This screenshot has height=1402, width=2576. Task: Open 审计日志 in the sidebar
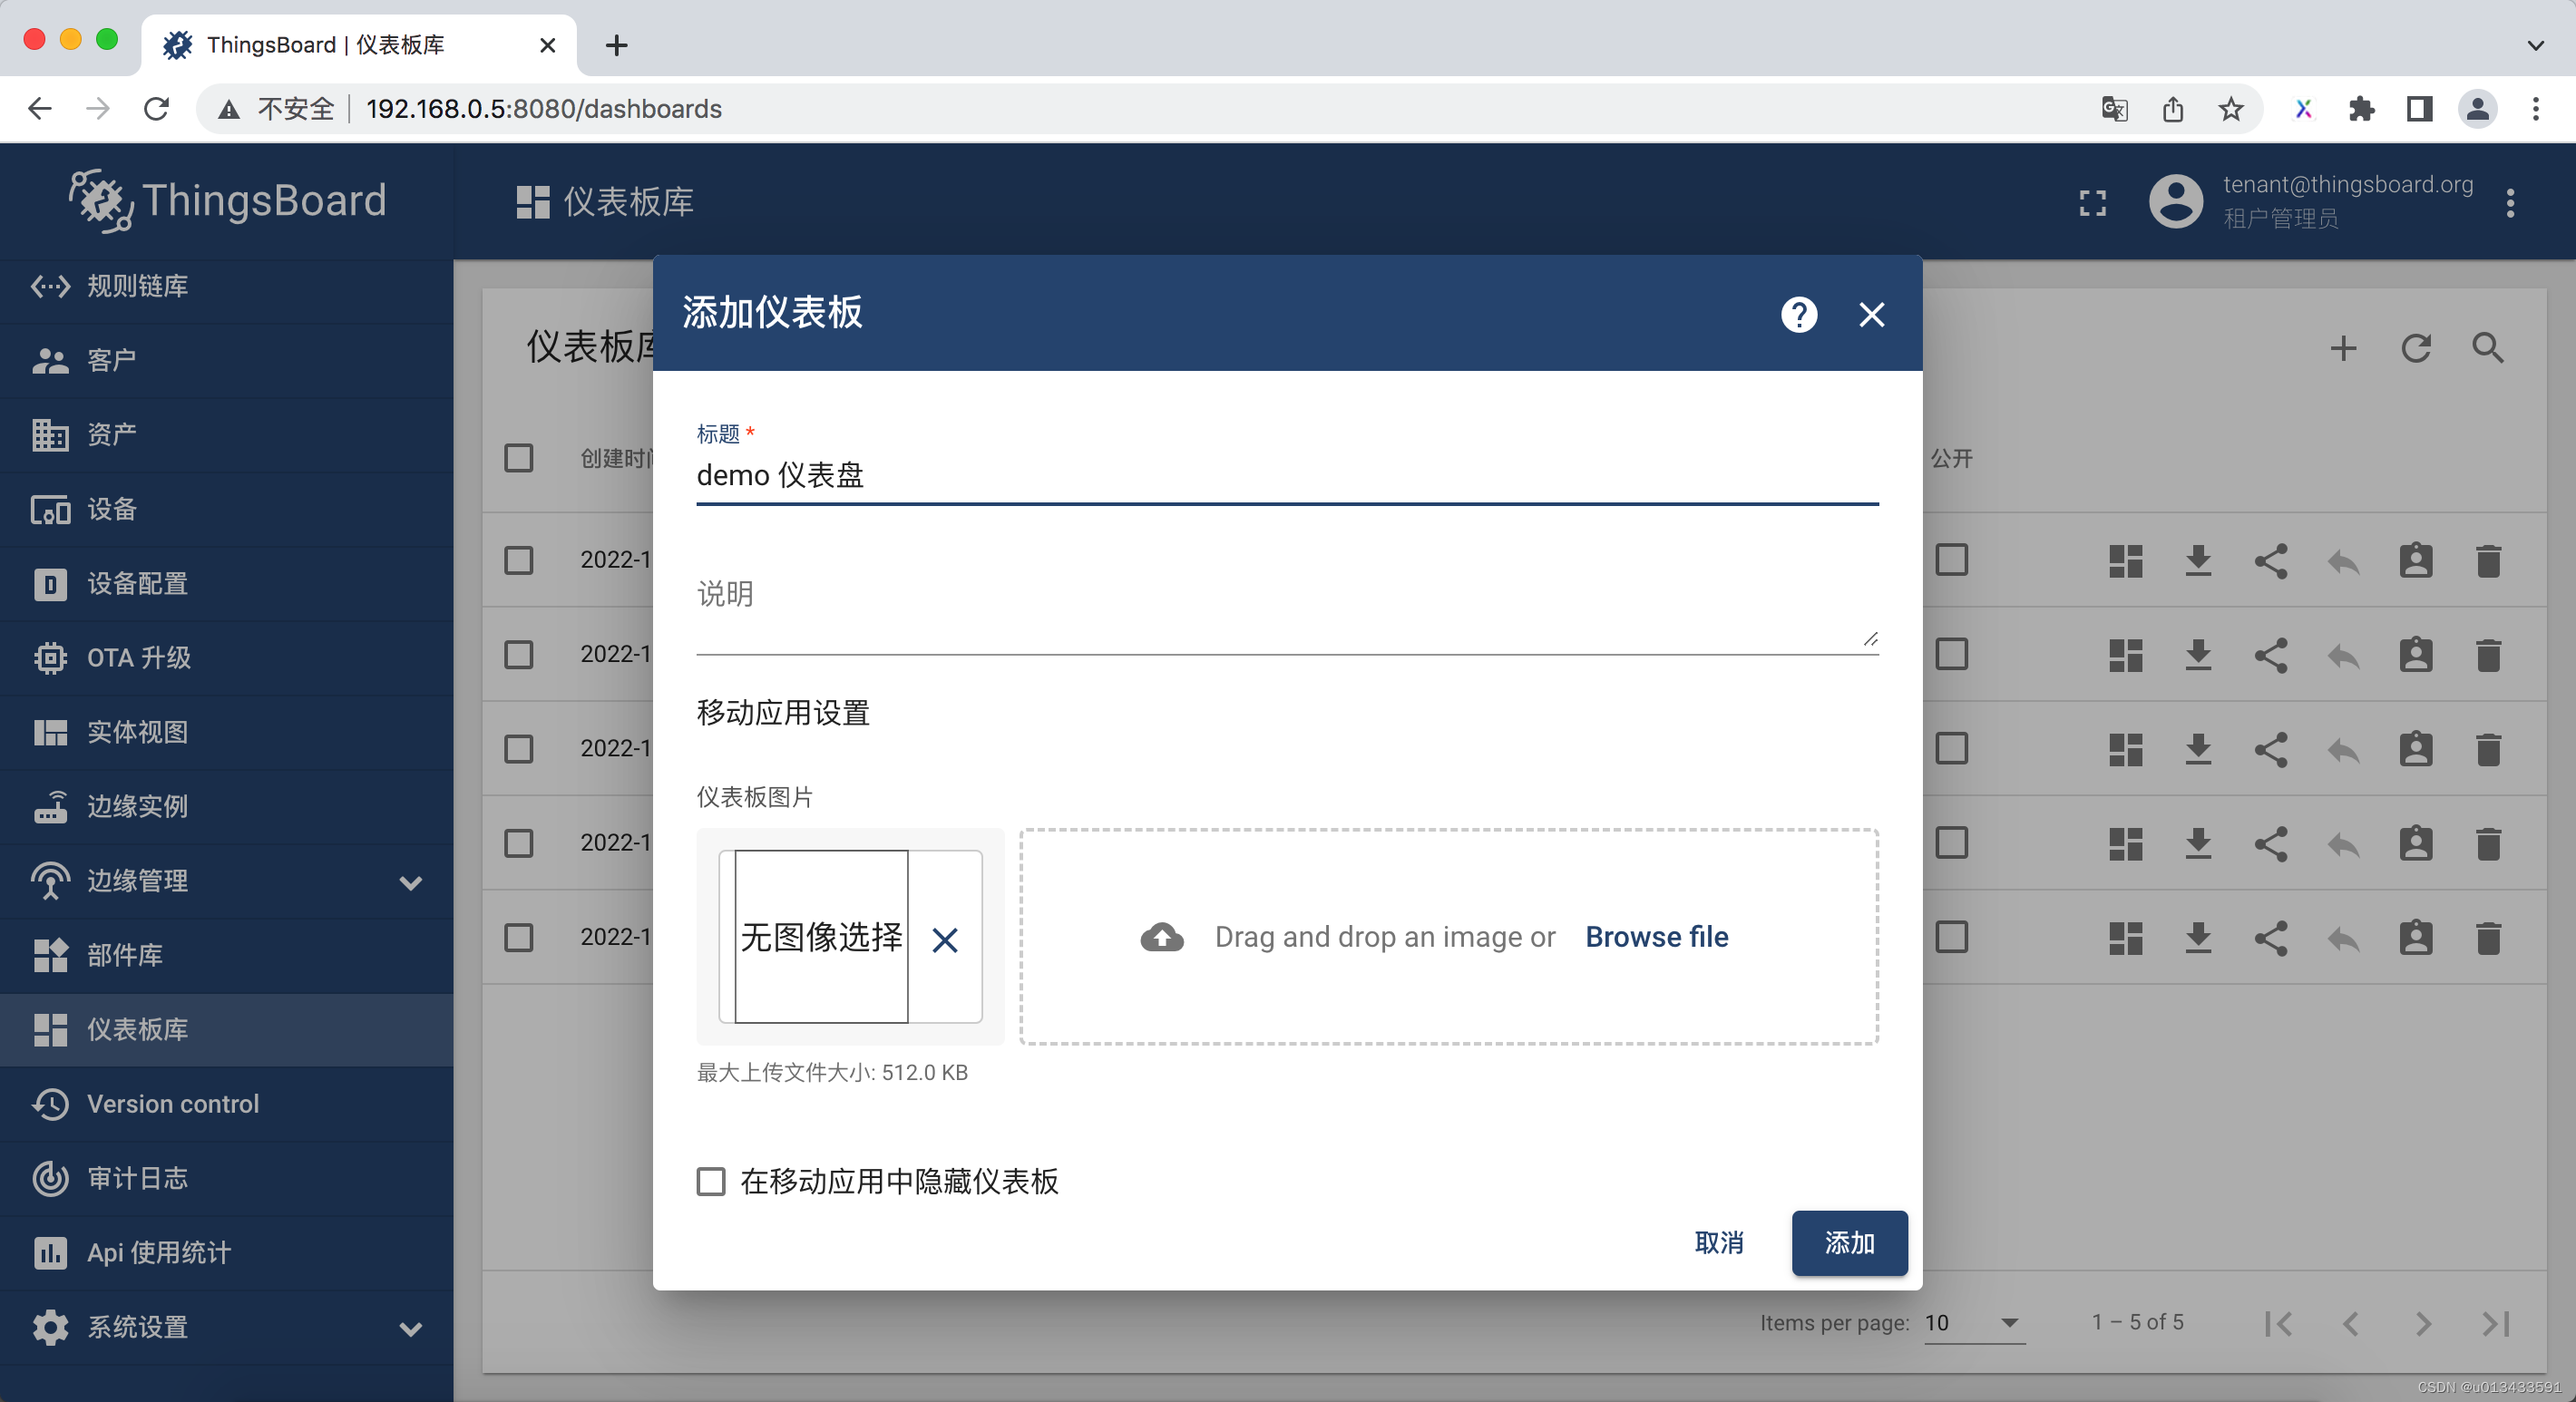[226, 1178]
